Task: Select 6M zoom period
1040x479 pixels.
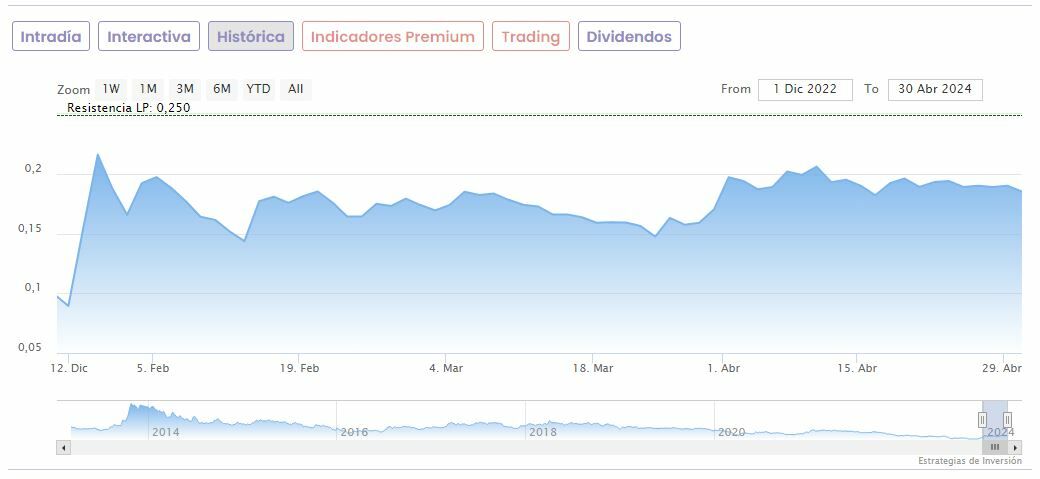Action: [x=221, y=89]
